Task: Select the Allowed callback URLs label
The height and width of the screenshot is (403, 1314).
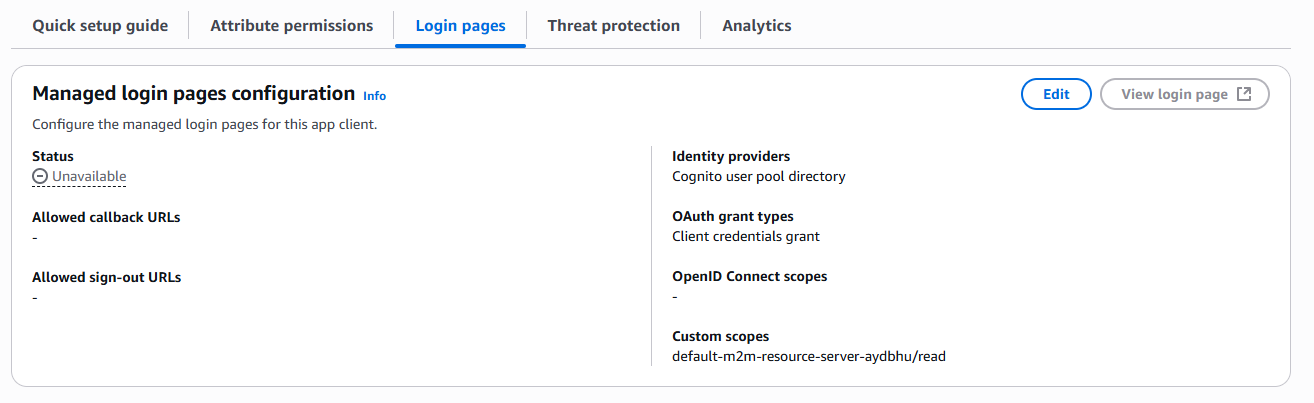Action: pos(106,217)
